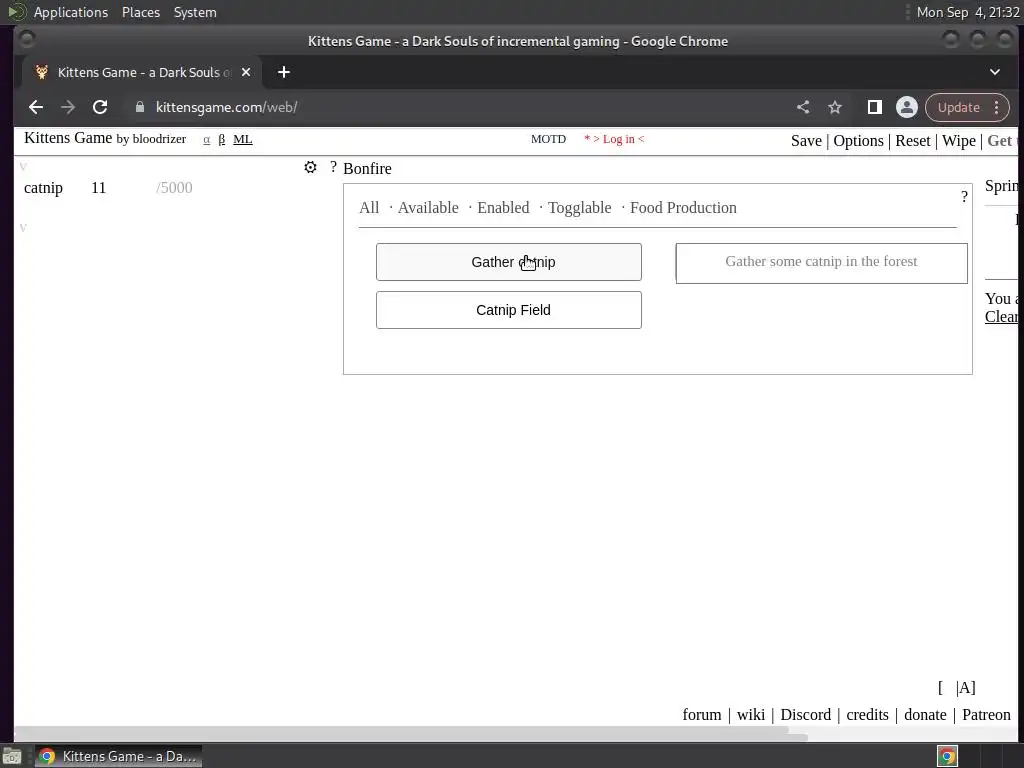Bookmark this tab star icon
The height and width of the screenshot is (768, 1024).
[x=835, y=107]
